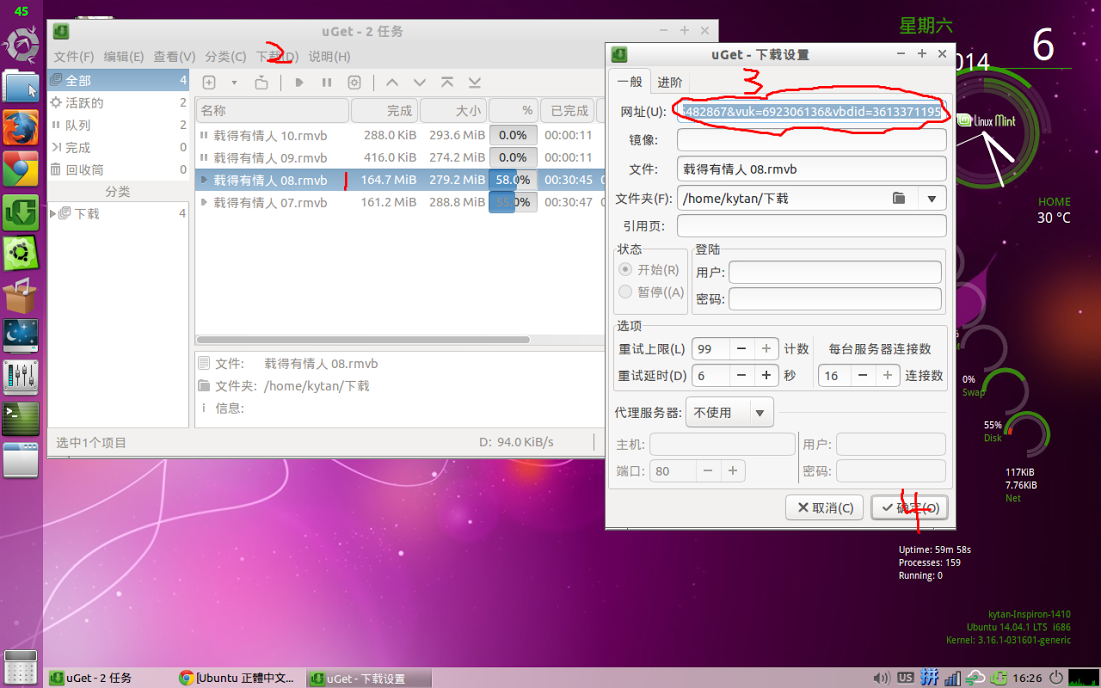1101x688 pixels.
Task: Click the 引用页 referrer input field
Action: [x=812, y=226]
